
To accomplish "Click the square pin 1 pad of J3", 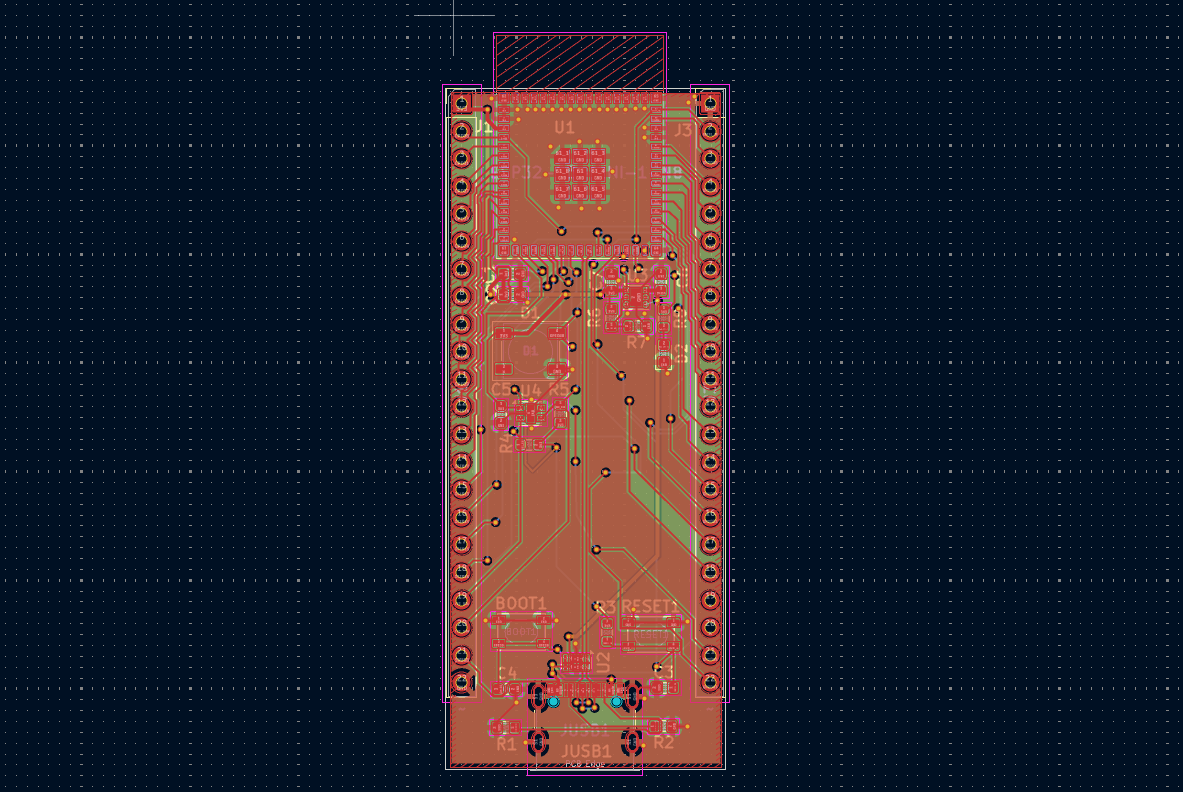I will click(x=710, y=103).
